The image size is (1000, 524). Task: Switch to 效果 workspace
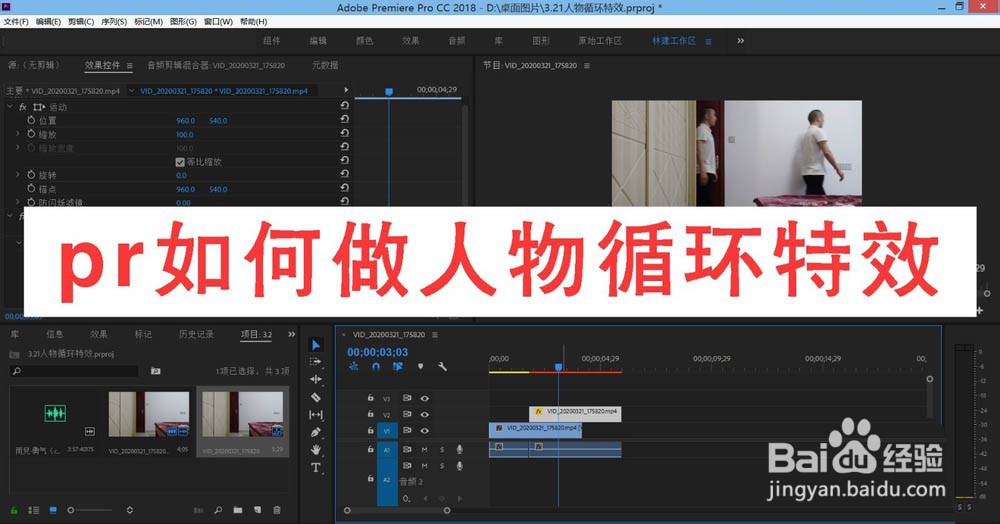coord(410,41)
